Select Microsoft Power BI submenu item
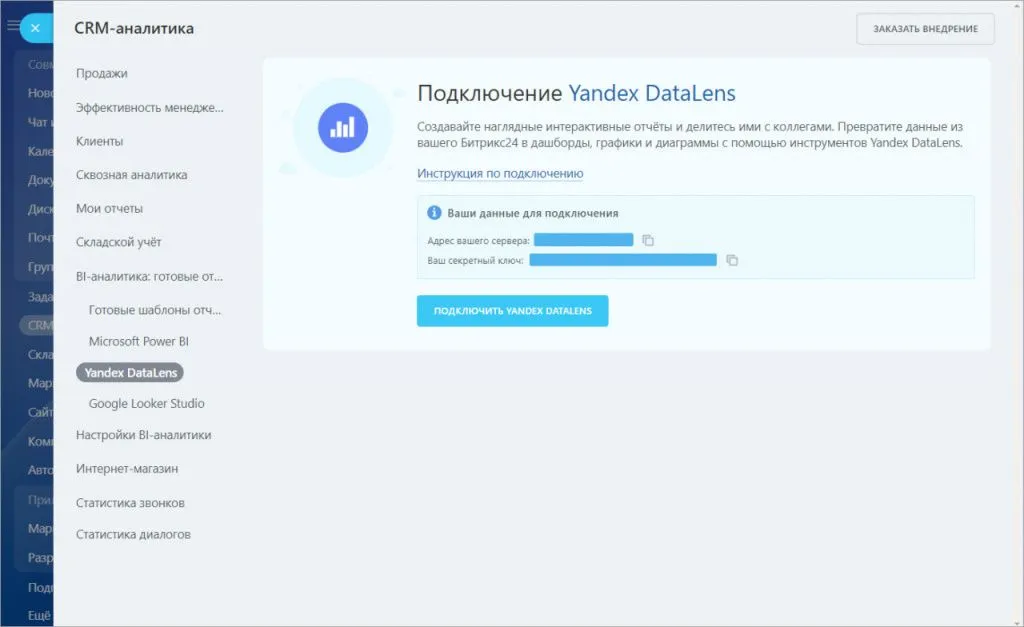 coord(139,342)
